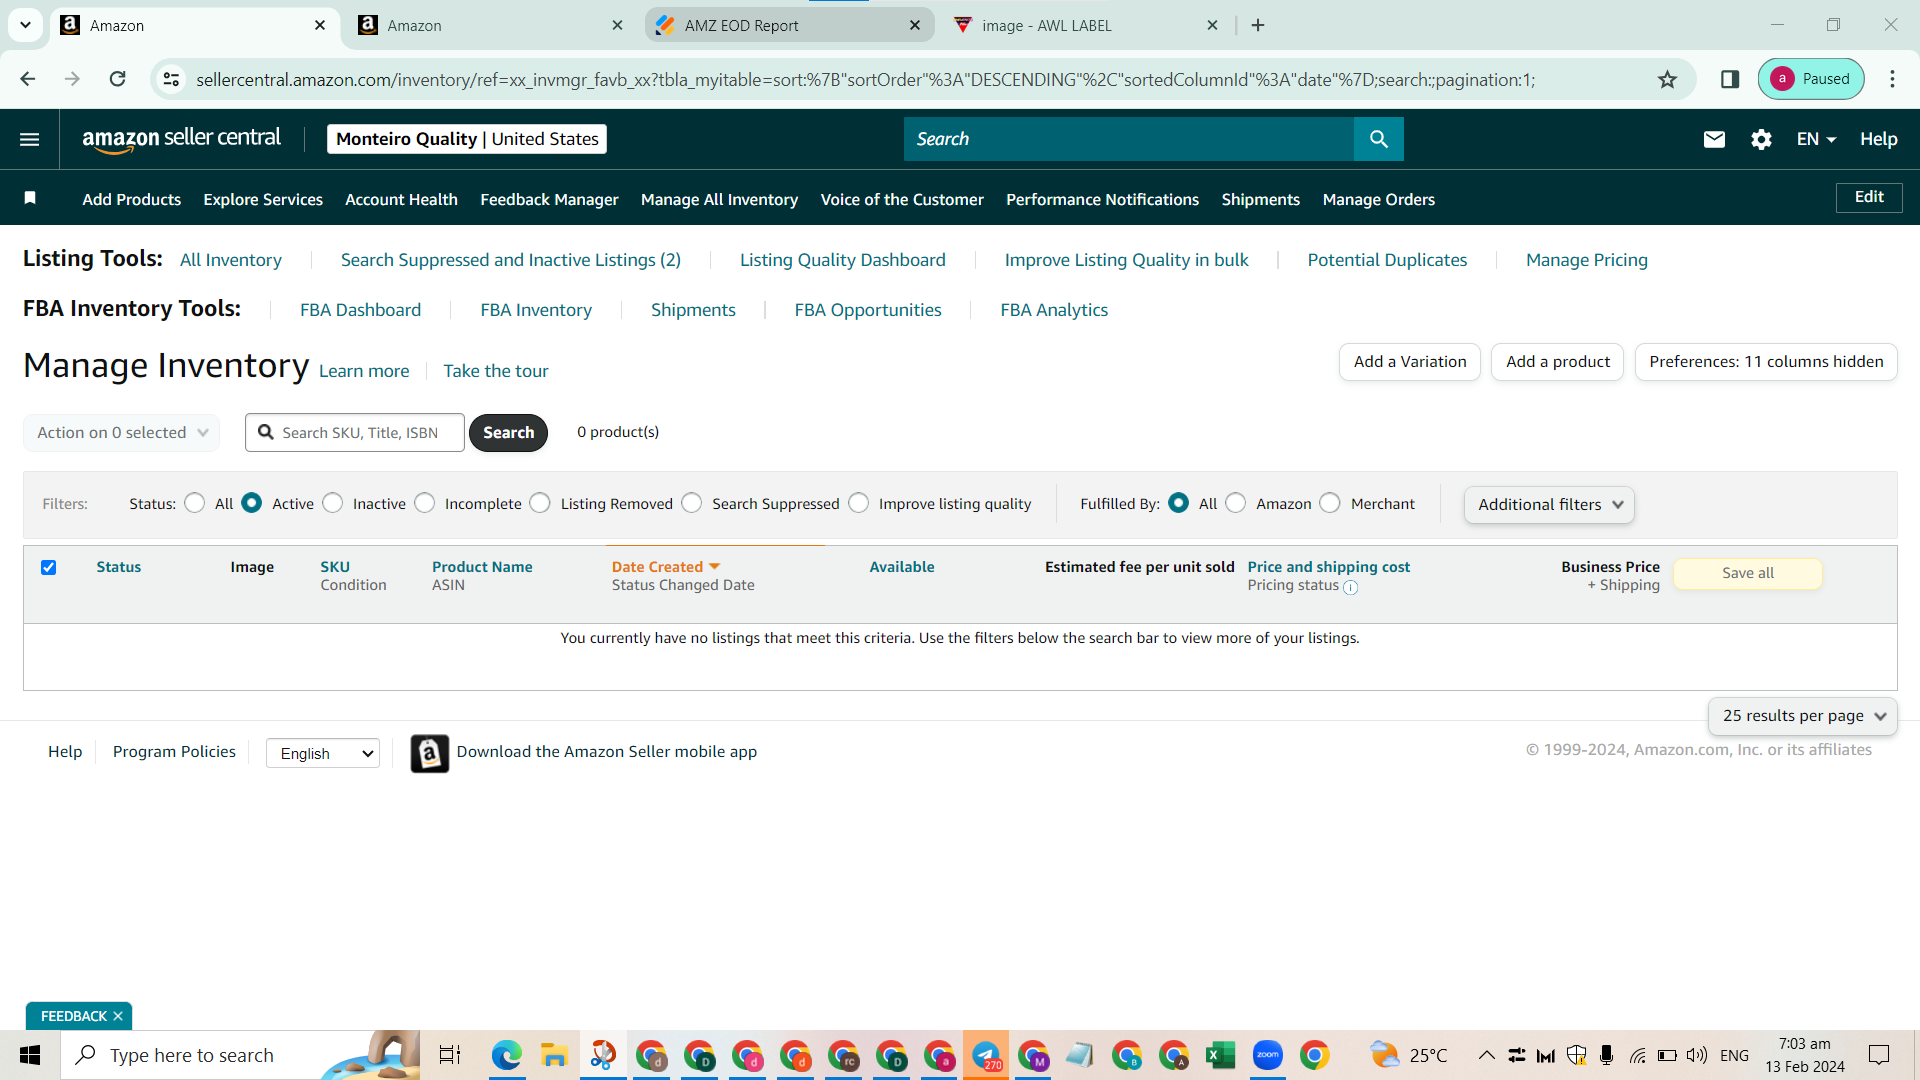Open Preferences: 11 columns hidden
Viewport: 1920px width, 1080px height.
pyautogui.click(x=1766, y=362)
